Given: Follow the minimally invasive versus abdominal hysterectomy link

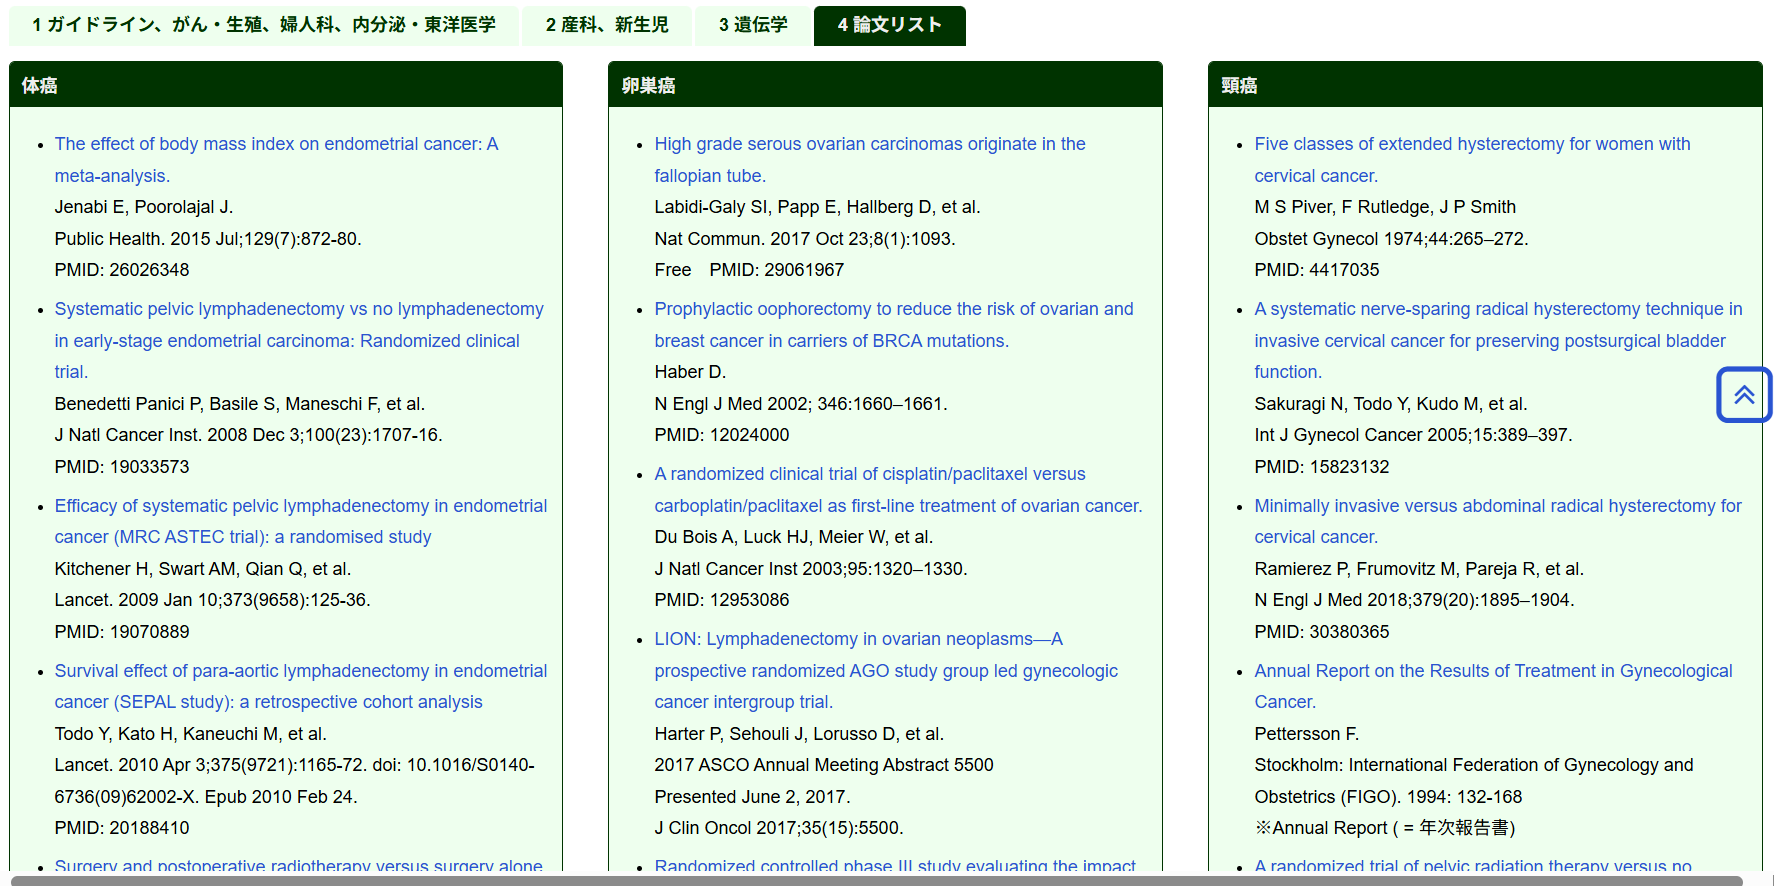Looking at the screenshot, I should click(1497, 506).
